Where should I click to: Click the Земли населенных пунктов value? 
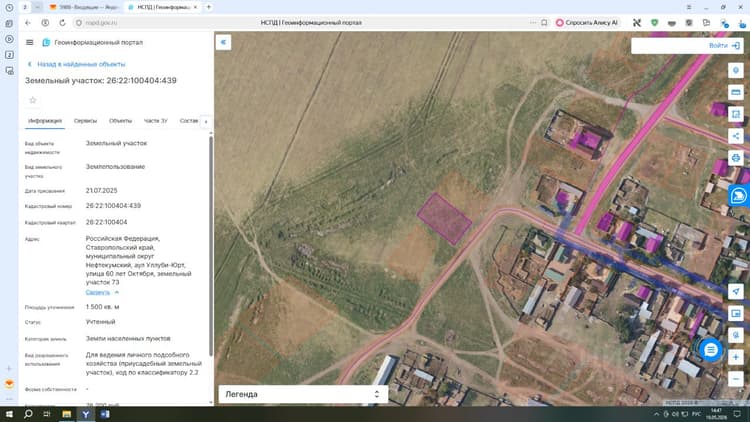pos(128,338)
